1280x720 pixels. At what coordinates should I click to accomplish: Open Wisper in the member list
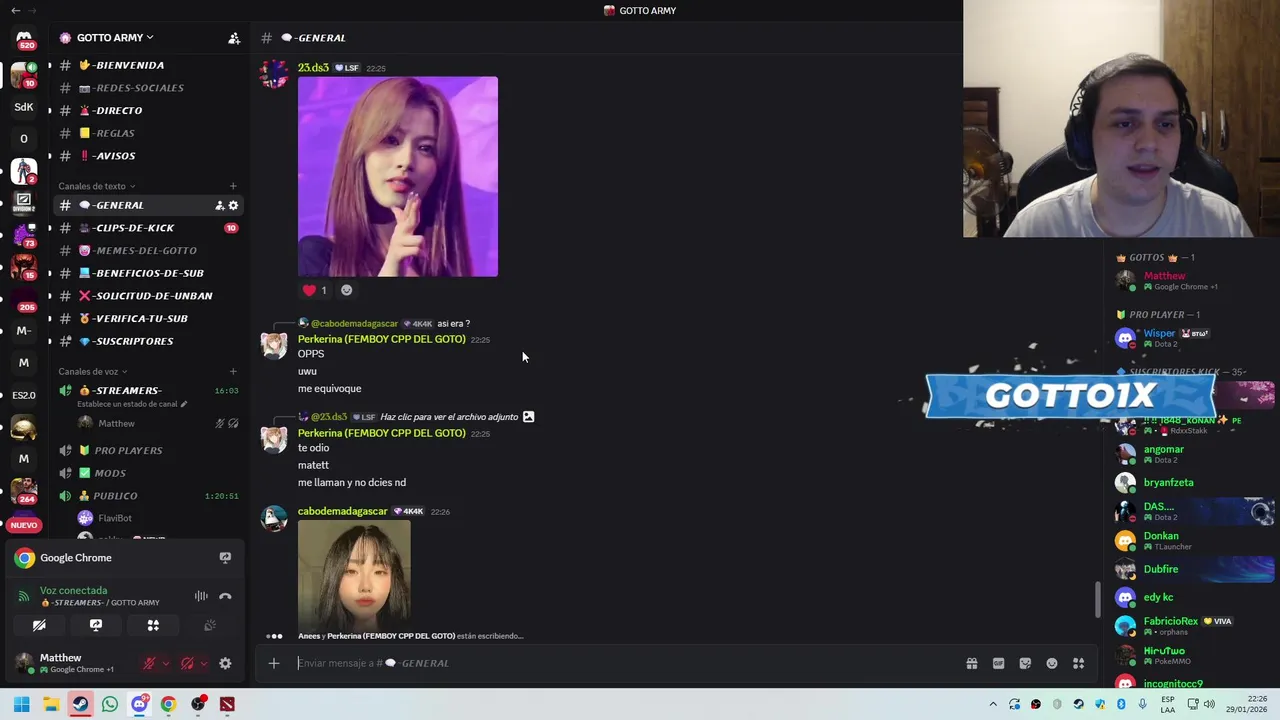coord(1194,338)
